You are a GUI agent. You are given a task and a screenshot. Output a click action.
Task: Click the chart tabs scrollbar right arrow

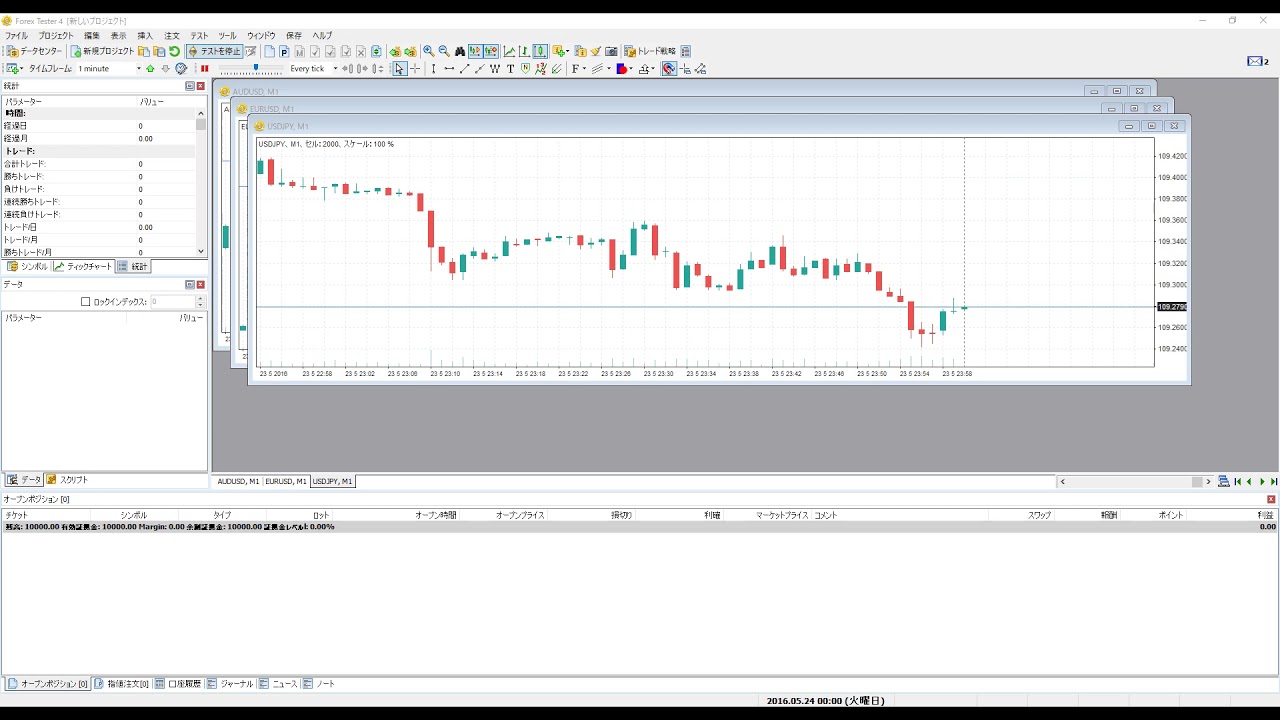pyautogui.click(x=1209, y=482)
